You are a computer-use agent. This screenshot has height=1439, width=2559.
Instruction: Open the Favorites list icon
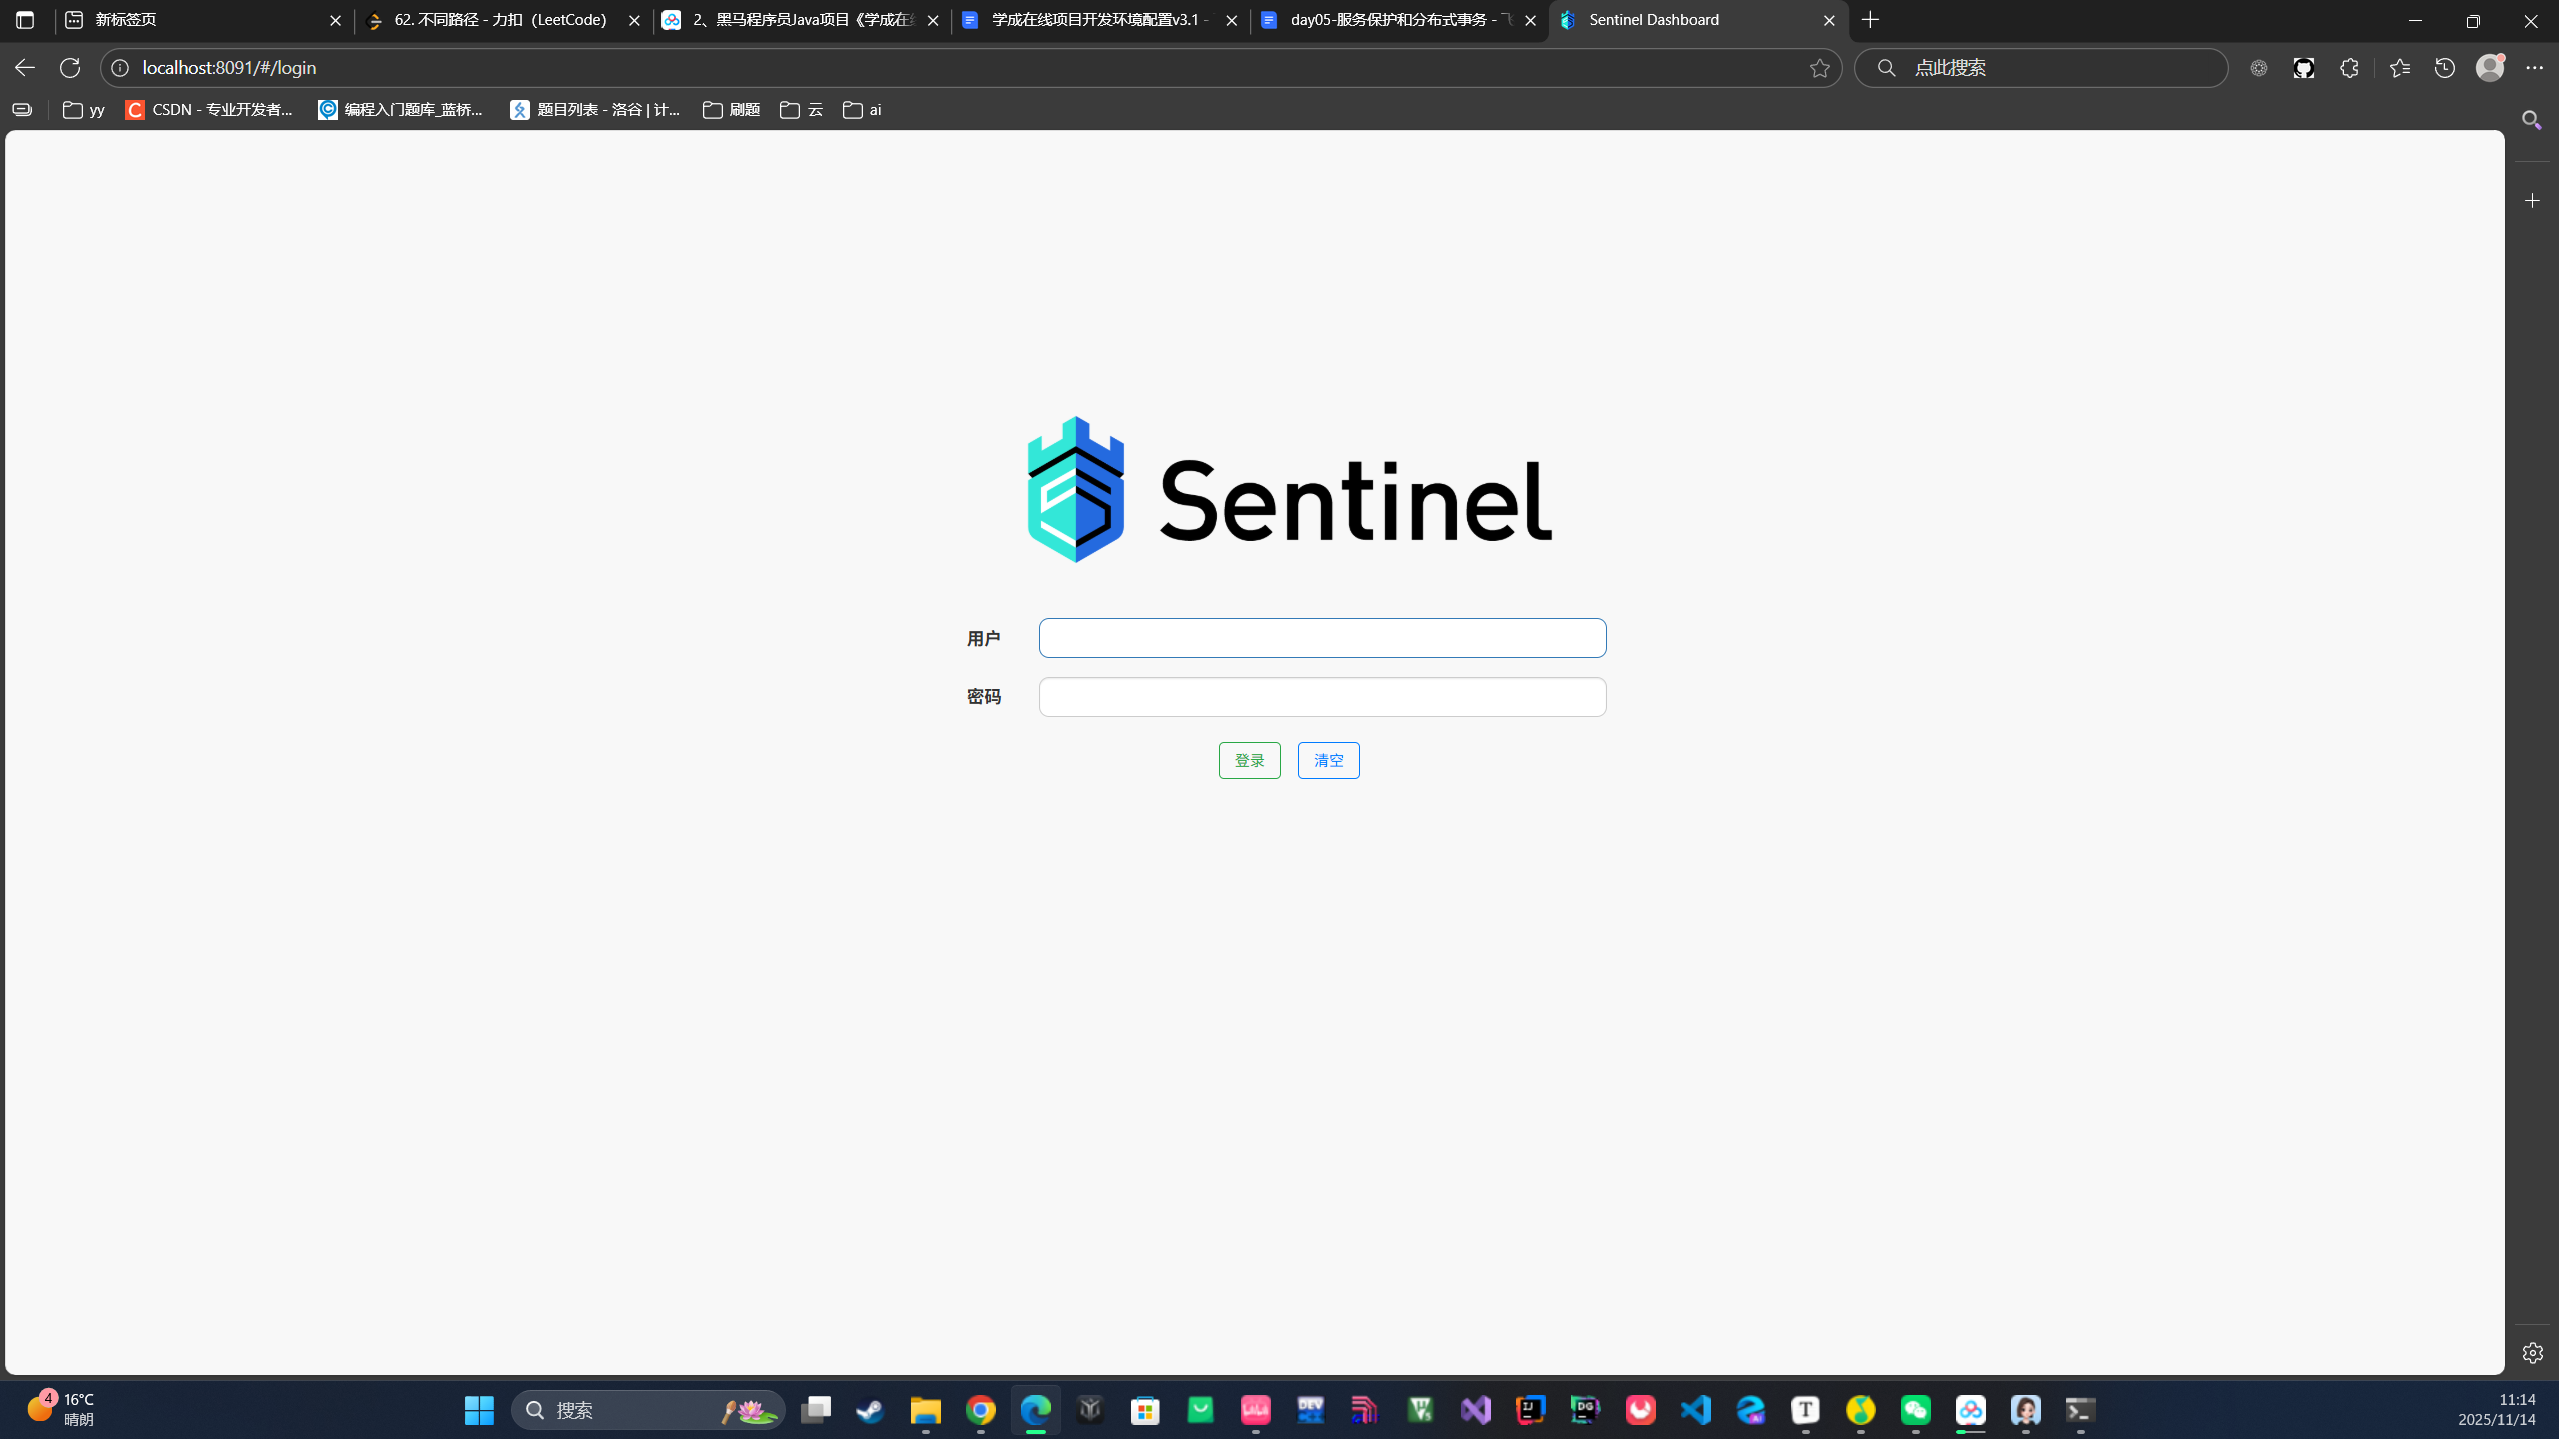point(2398,67)
